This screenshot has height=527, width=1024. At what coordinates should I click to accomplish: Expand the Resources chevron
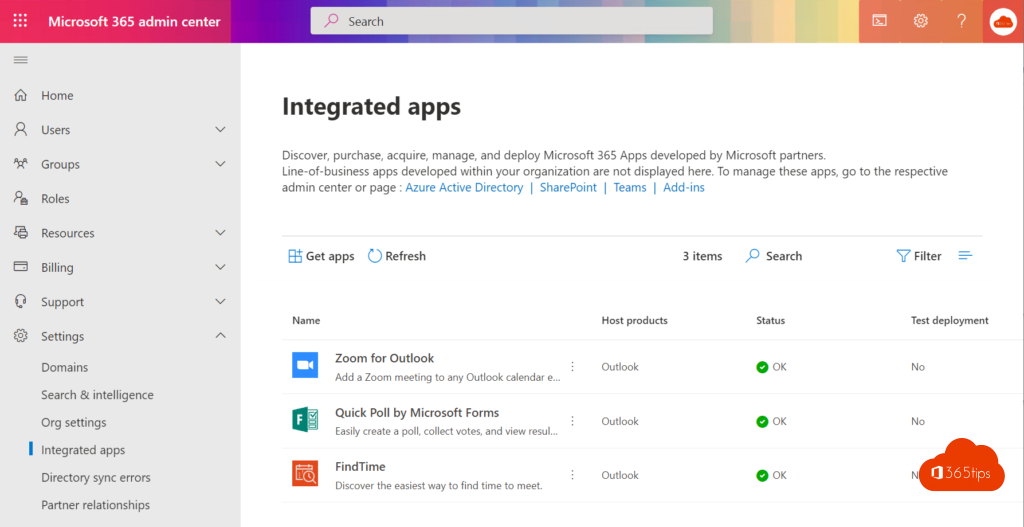coord(221,232)
